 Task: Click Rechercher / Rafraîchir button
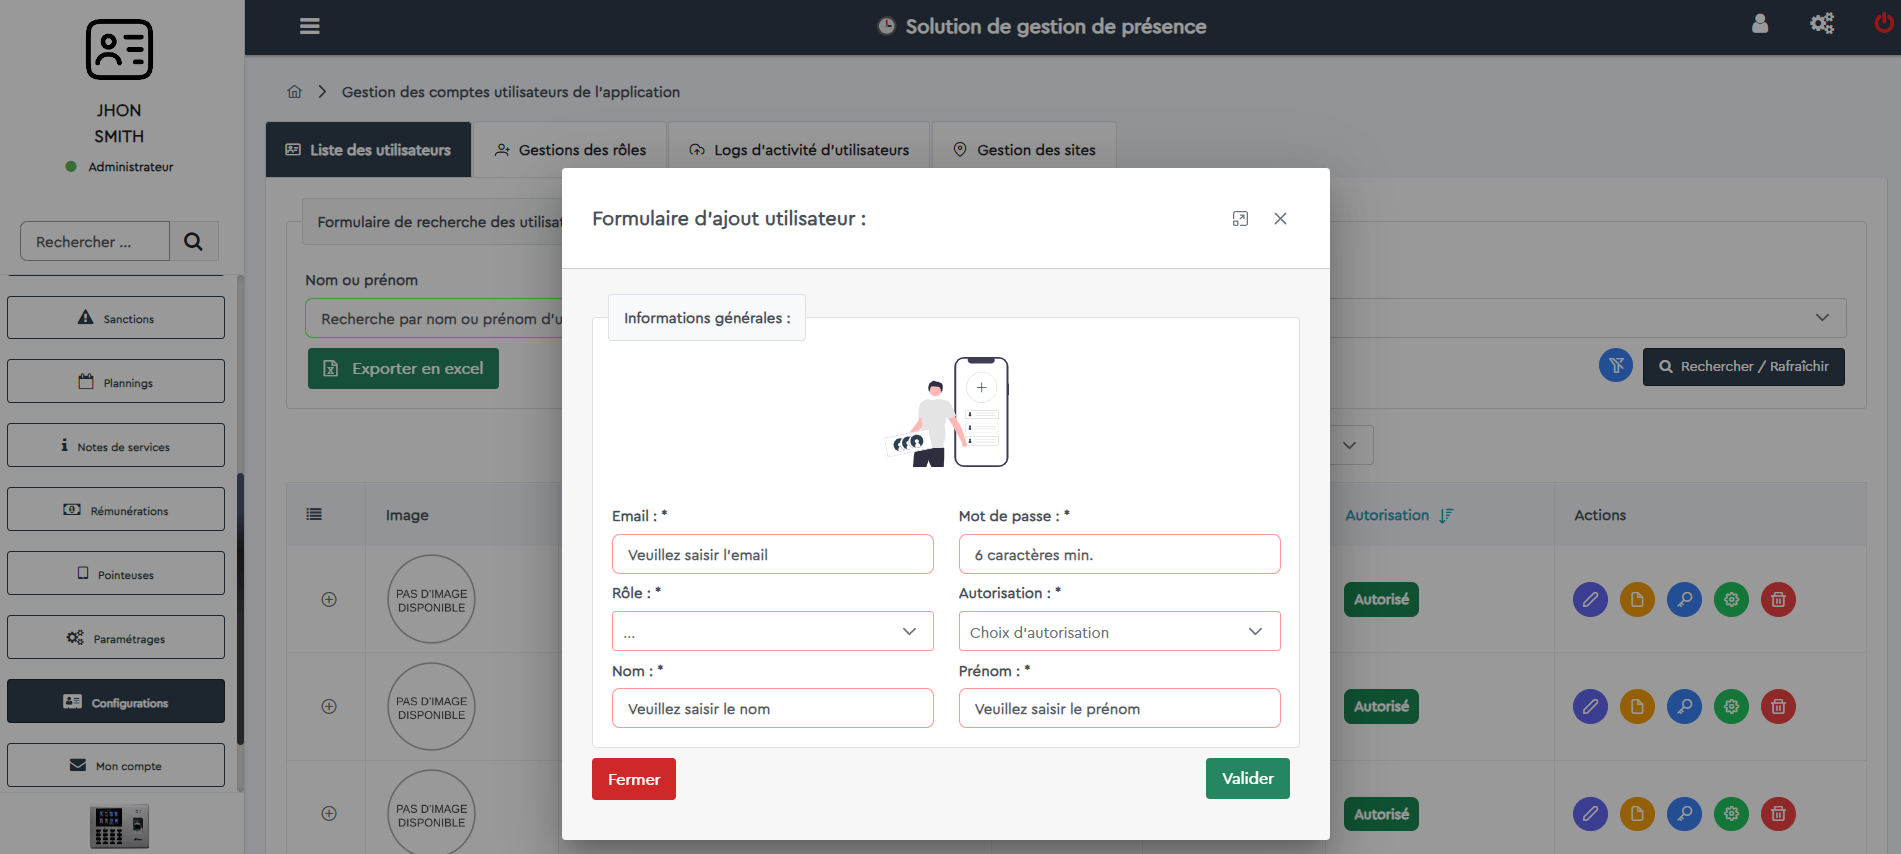[x=1744, y=366]
